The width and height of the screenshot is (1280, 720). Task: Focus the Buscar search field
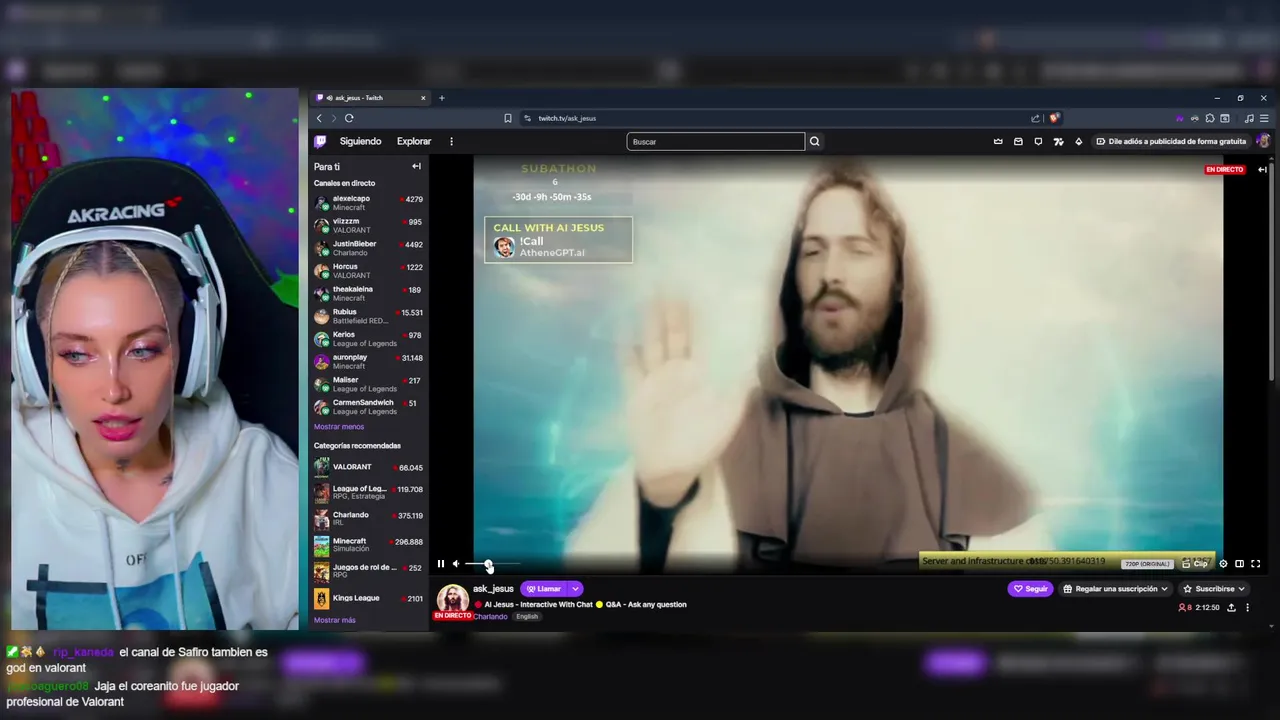click(716, 141)
